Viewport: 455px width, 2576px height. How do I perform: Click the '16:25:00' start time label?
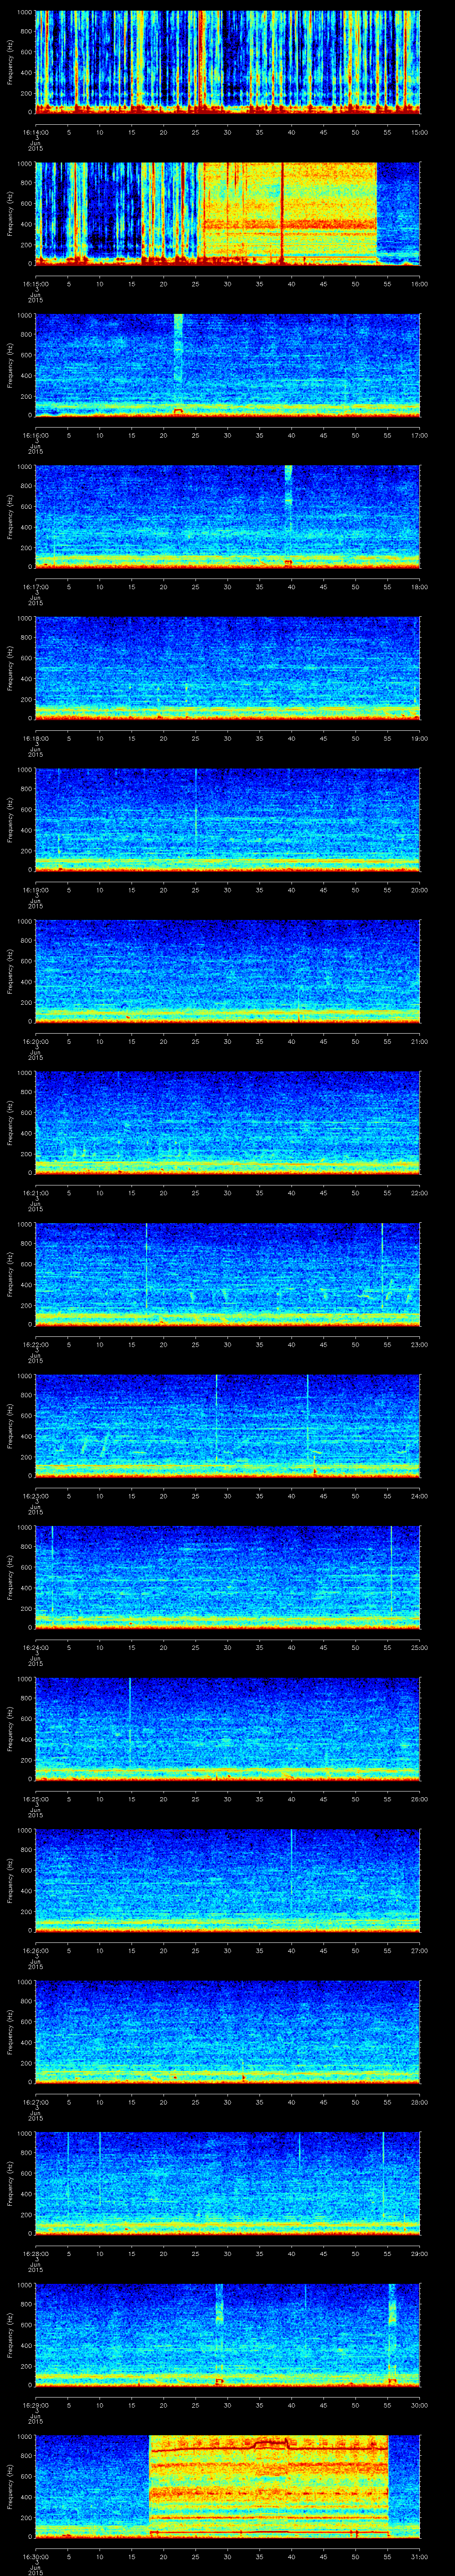tap(35, 1799)
